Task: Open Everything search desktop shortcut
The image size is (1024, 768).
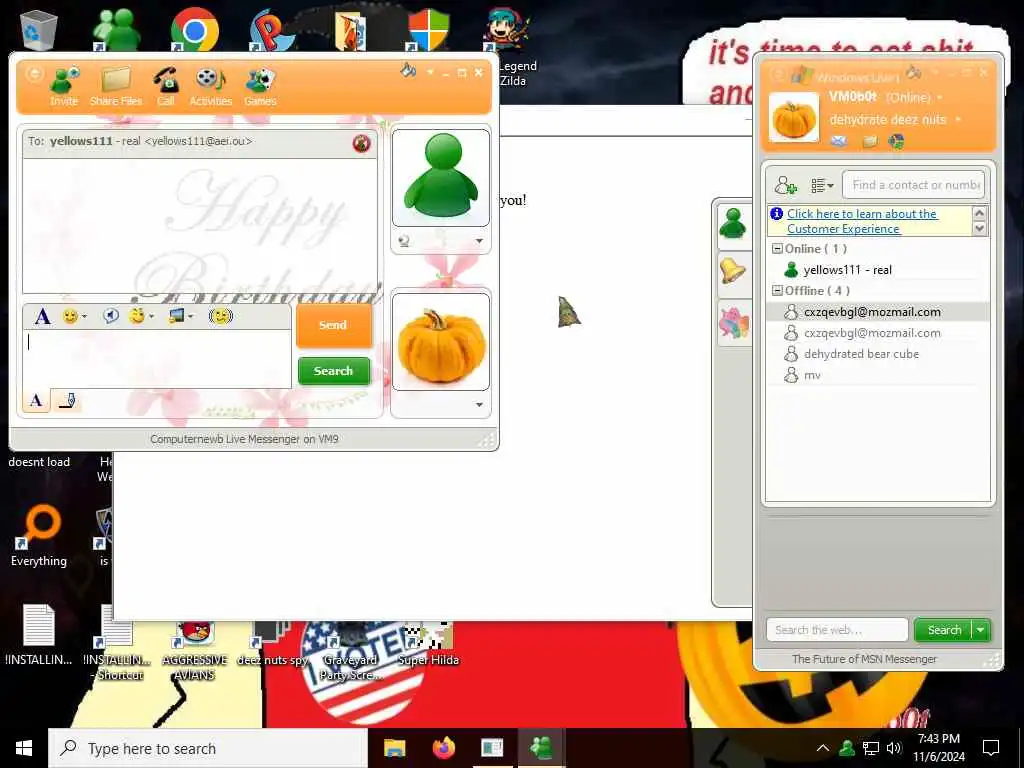Action: click(39, 537)
